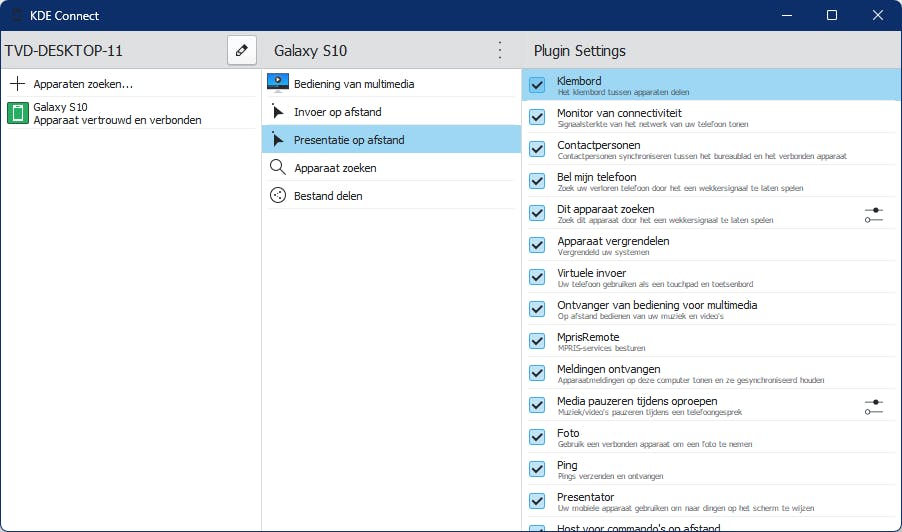
Task: Click the plus icon for Apparaten zoeken
Action: [18, 84]
